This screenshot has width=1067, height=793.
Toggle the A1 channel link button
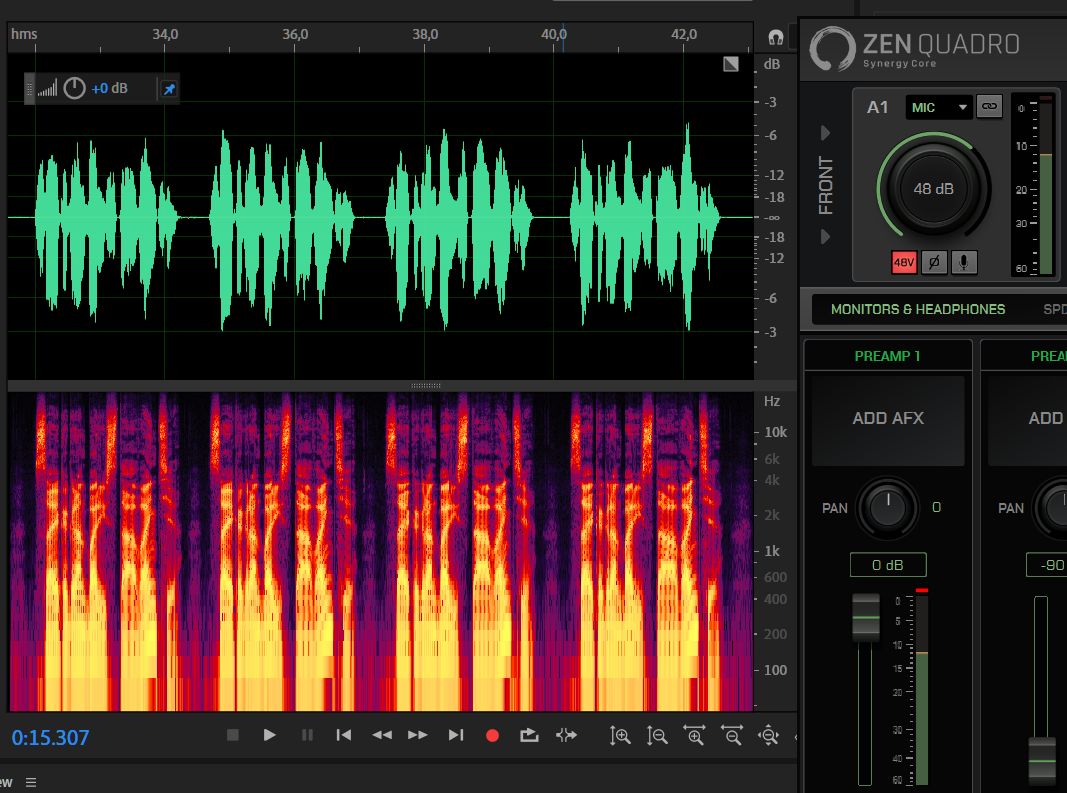point(989,106)
